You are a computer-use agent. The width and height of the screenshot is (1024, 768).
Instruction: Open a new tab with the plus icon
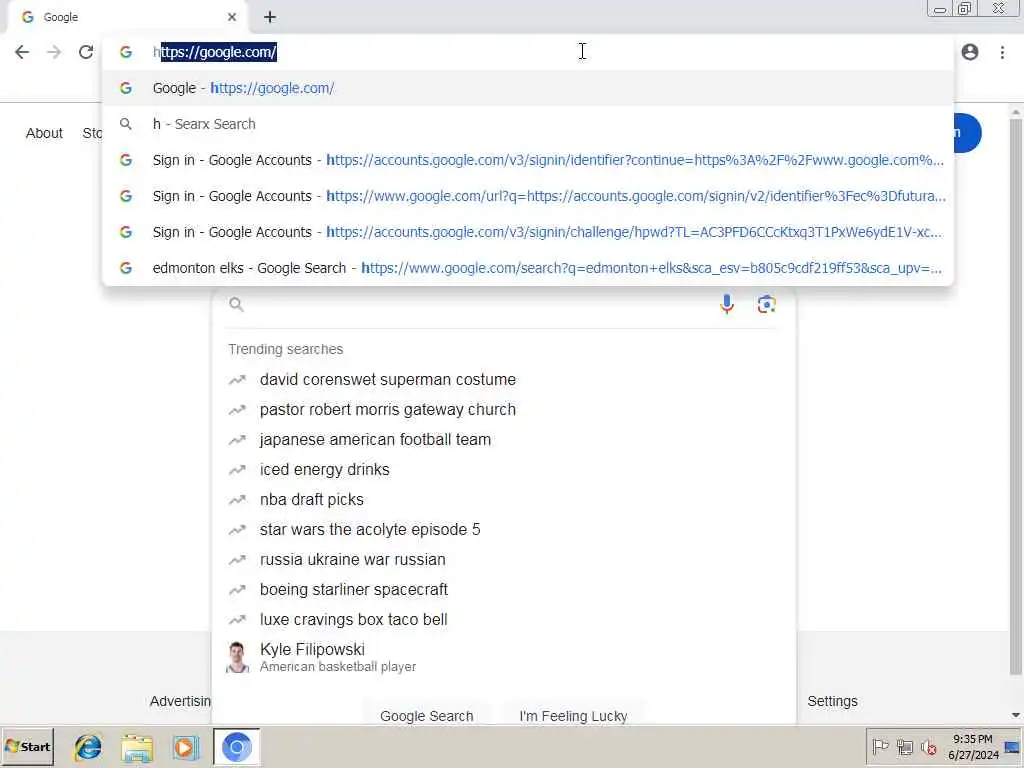pyautogui.click(x=270, y=17)
